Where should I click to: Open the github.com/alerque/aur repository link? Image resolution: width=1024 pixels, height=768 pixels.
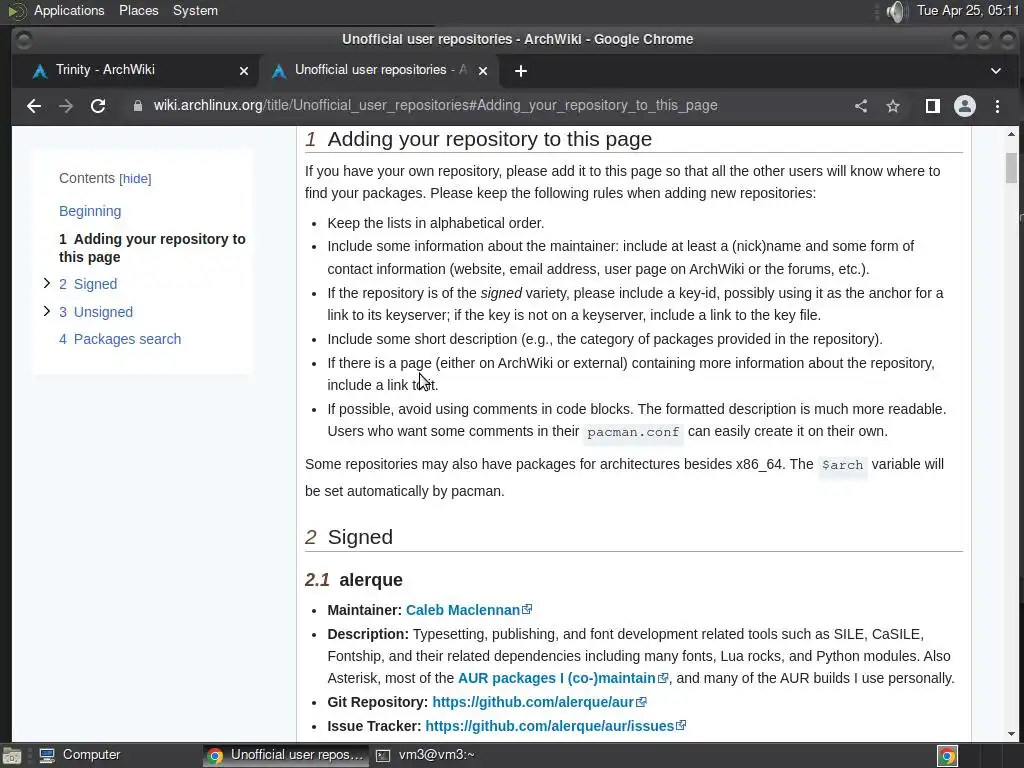(x=533, y=702)
